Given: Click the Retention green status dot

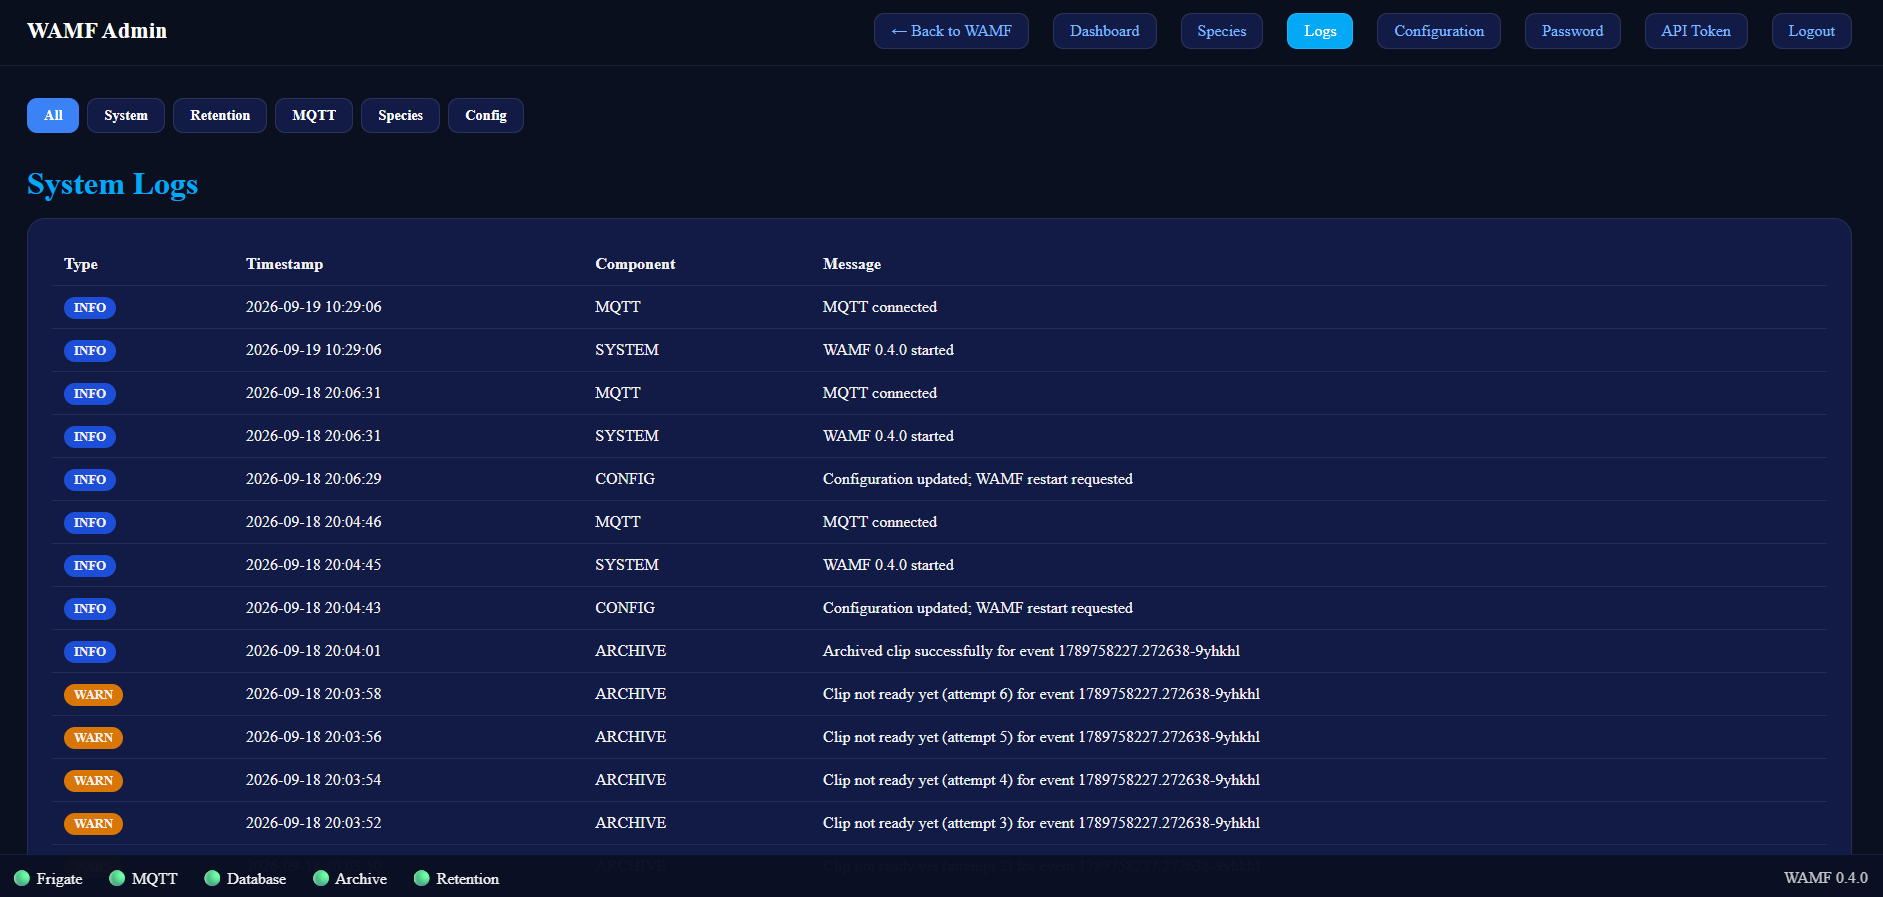Looking at the screenshot, I should tap(422, 878).
